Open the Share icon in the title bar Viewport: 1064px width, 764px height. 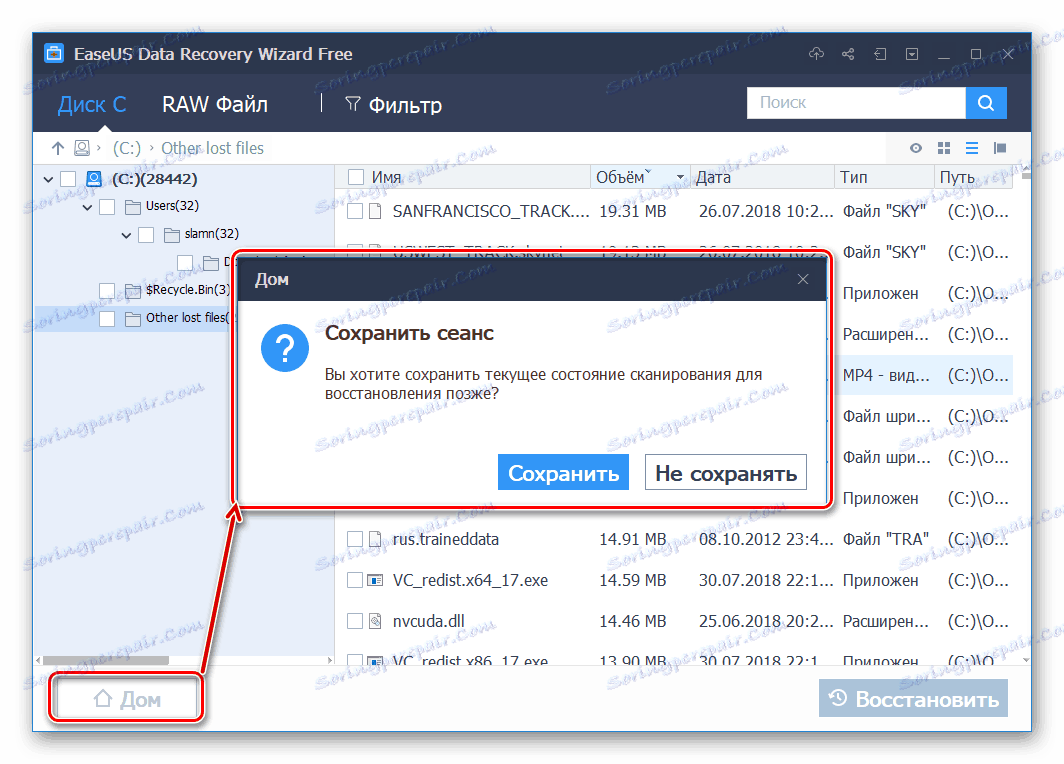[x=847, y=54]
